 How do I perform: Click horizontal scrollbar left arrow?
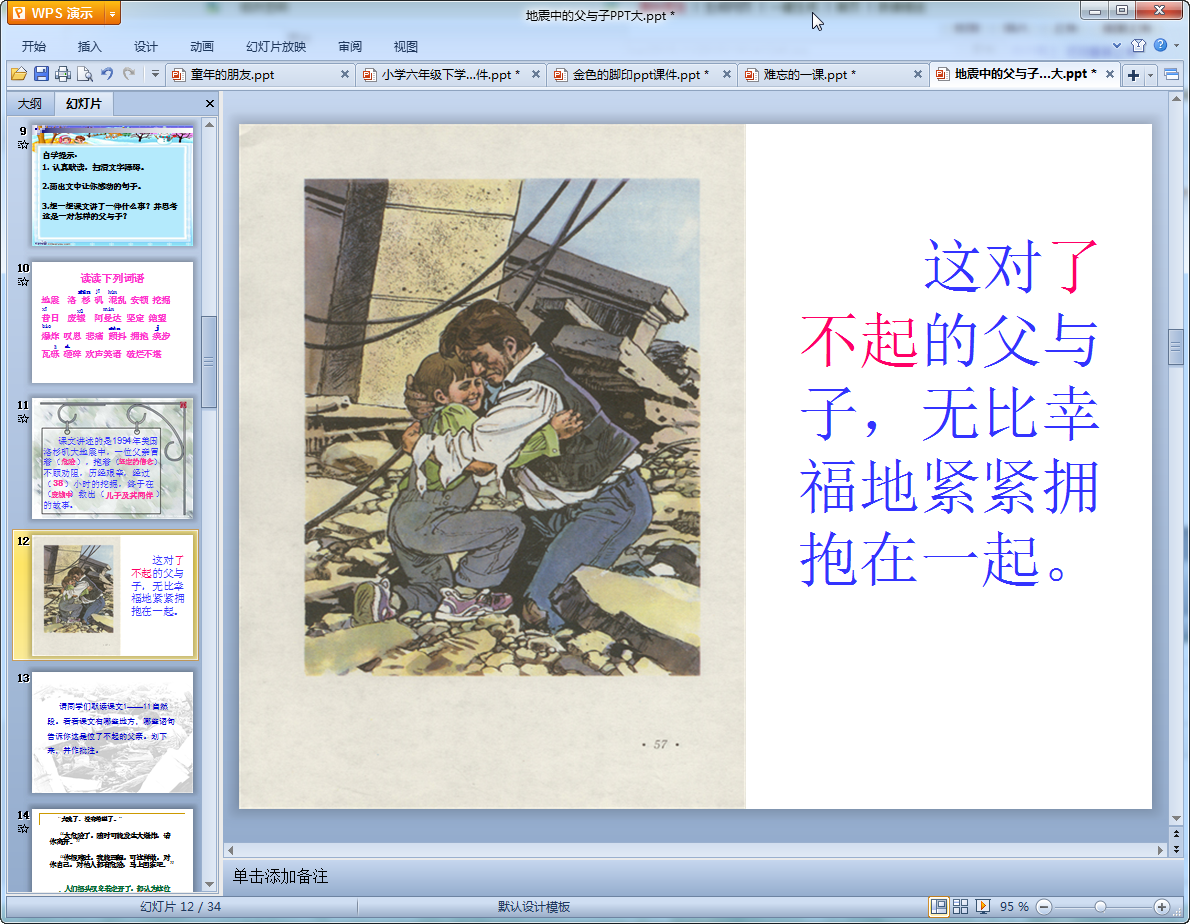tap(231, 850)
